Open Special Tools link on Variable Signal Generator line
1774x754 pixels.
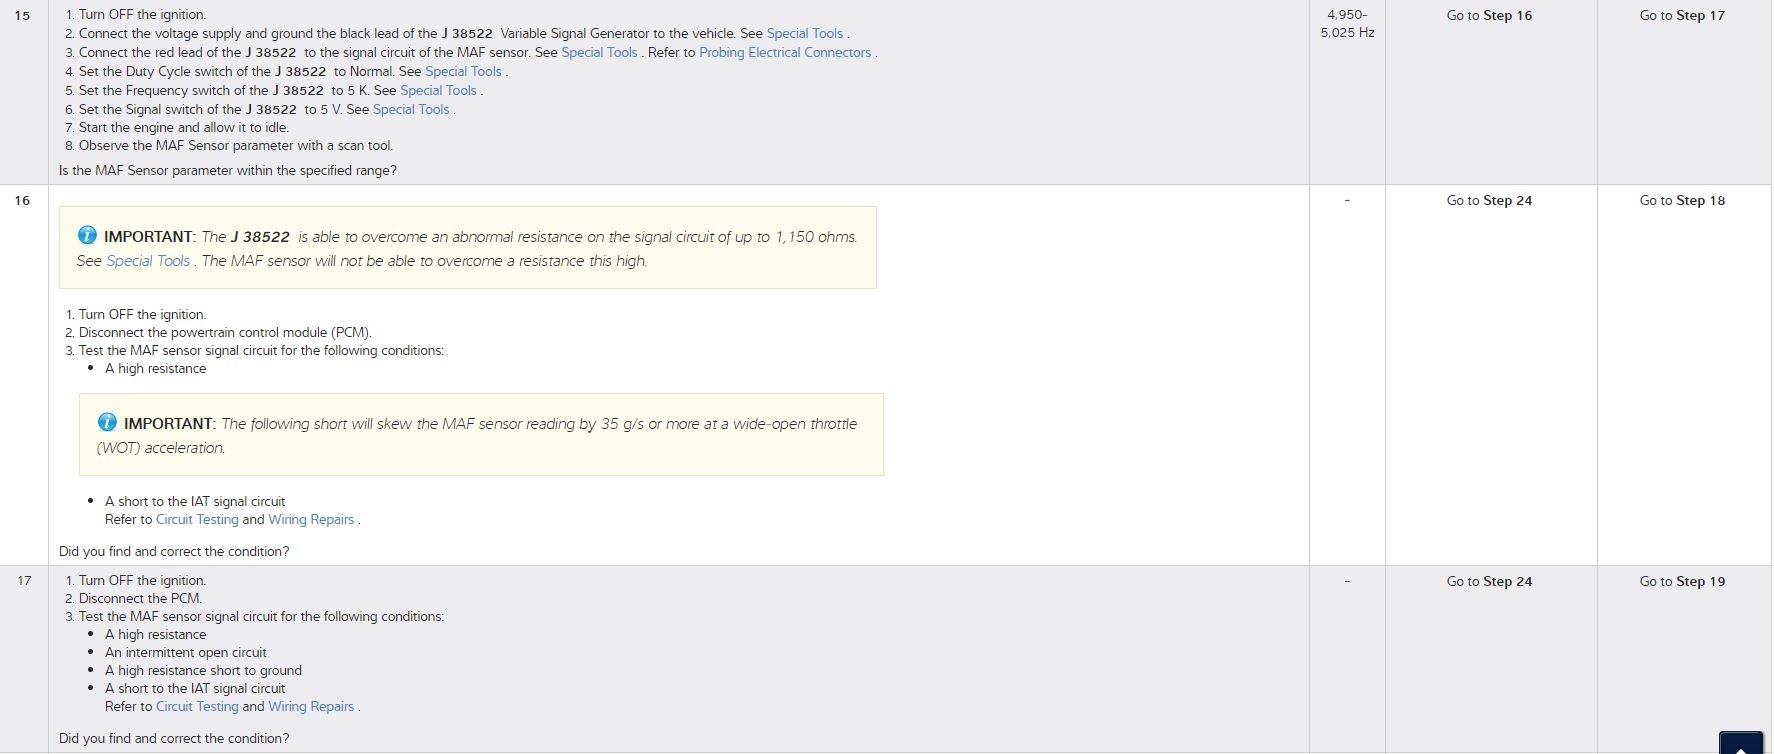(x=804, y=33)
